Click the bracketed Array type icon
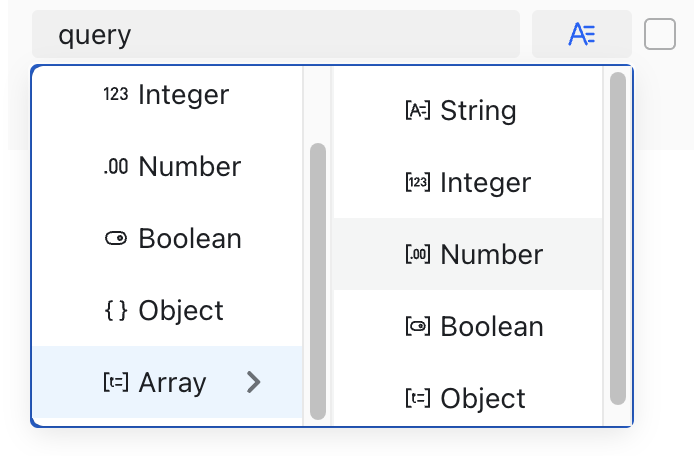The width and height of the screenshot is (694, 456). pyautogui.click(x=116, y=382)
